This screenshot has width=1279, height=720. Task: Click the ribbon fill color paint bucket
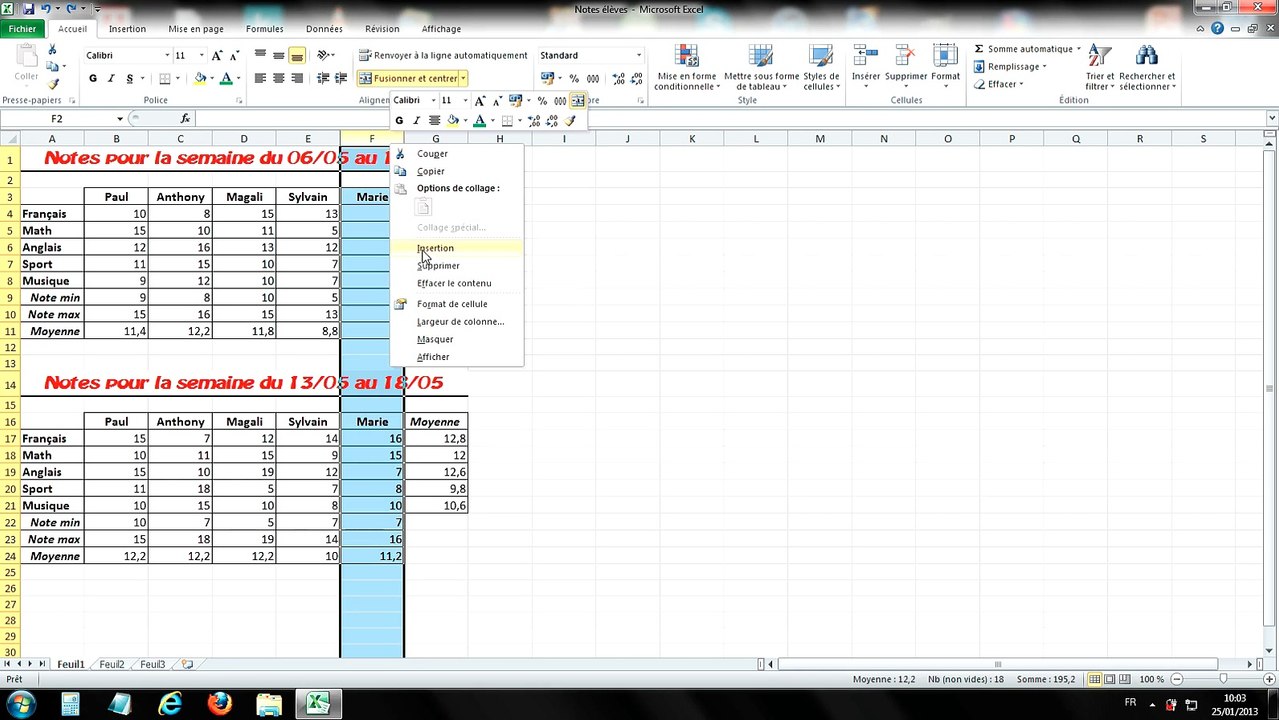click(200, 78)
